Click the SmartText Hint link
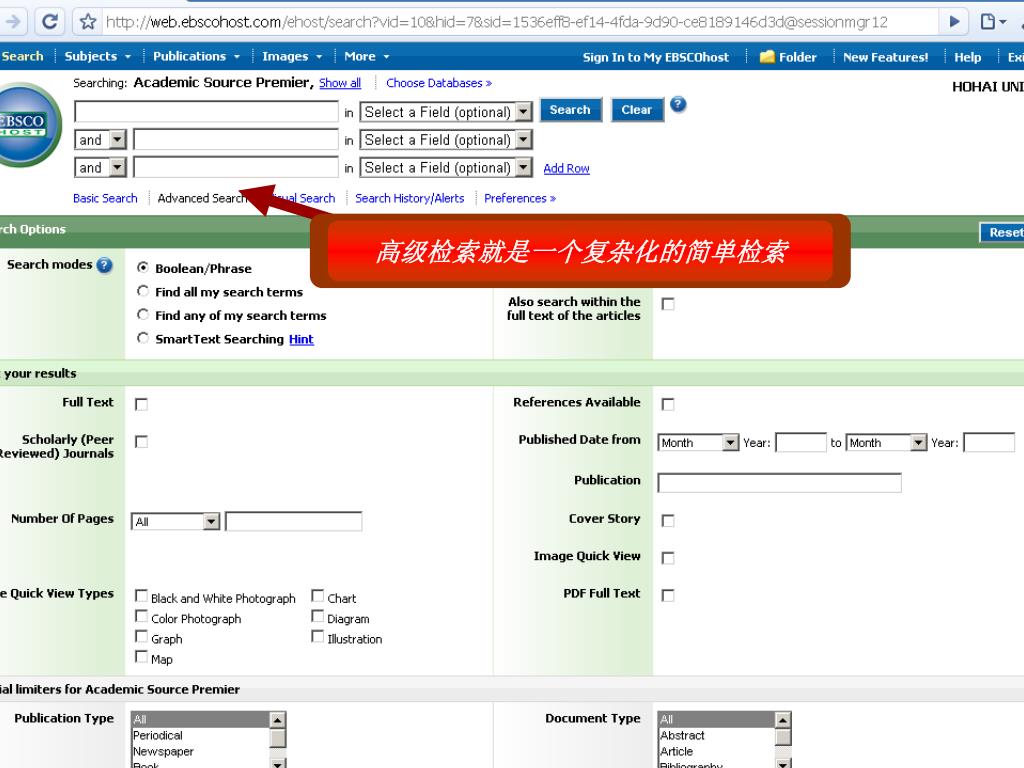Image resolution: width=1024 pixels, height=768 pixels. [301, 339]
